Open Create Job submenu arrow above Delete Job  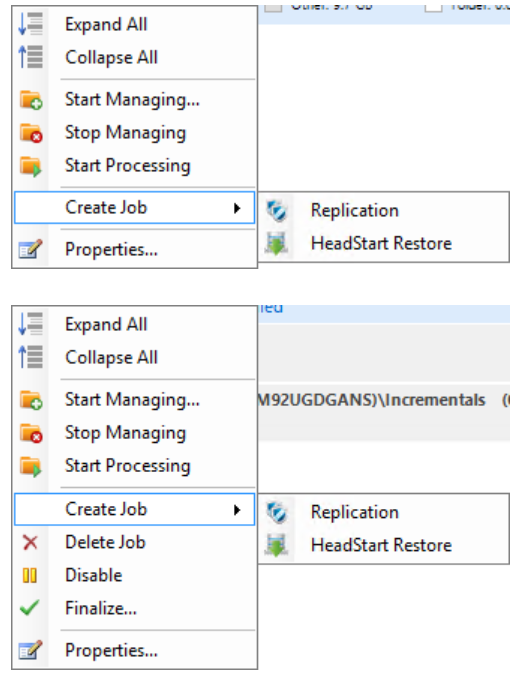coord(237,510)
